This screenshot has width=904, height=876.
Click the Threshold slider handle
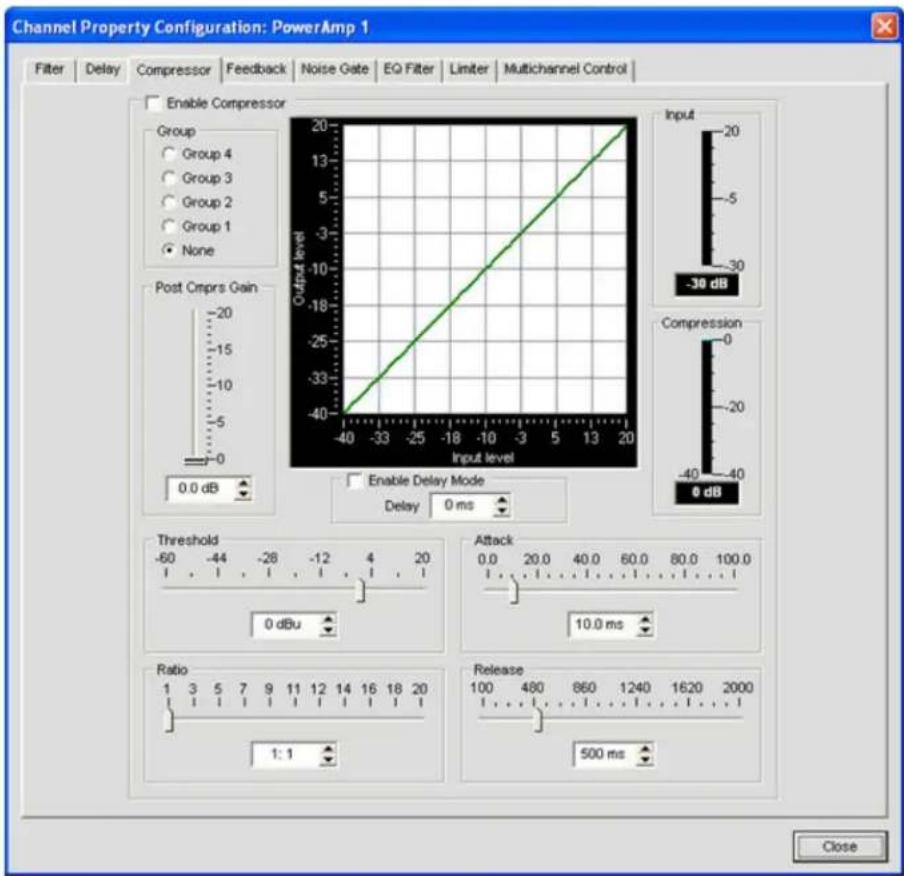[x=360, y=591]
